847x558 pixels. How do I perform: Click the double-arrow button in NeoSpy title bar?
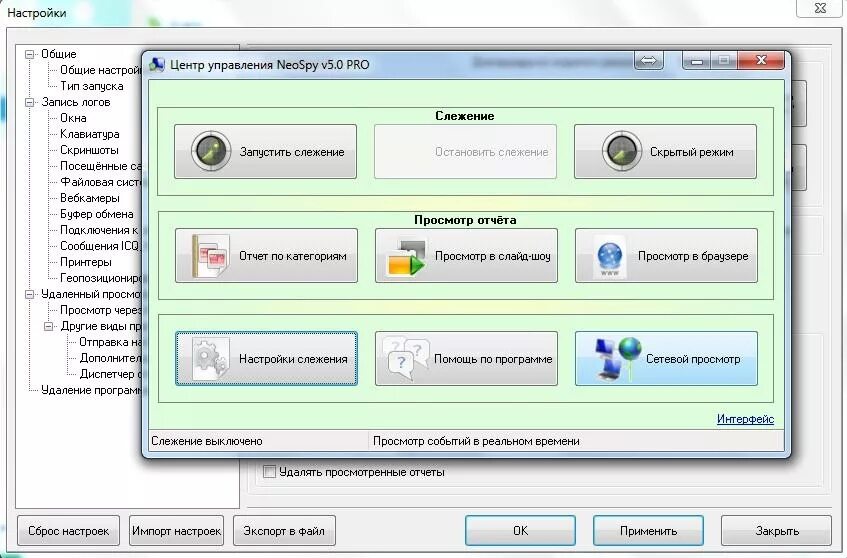point(649,60)
